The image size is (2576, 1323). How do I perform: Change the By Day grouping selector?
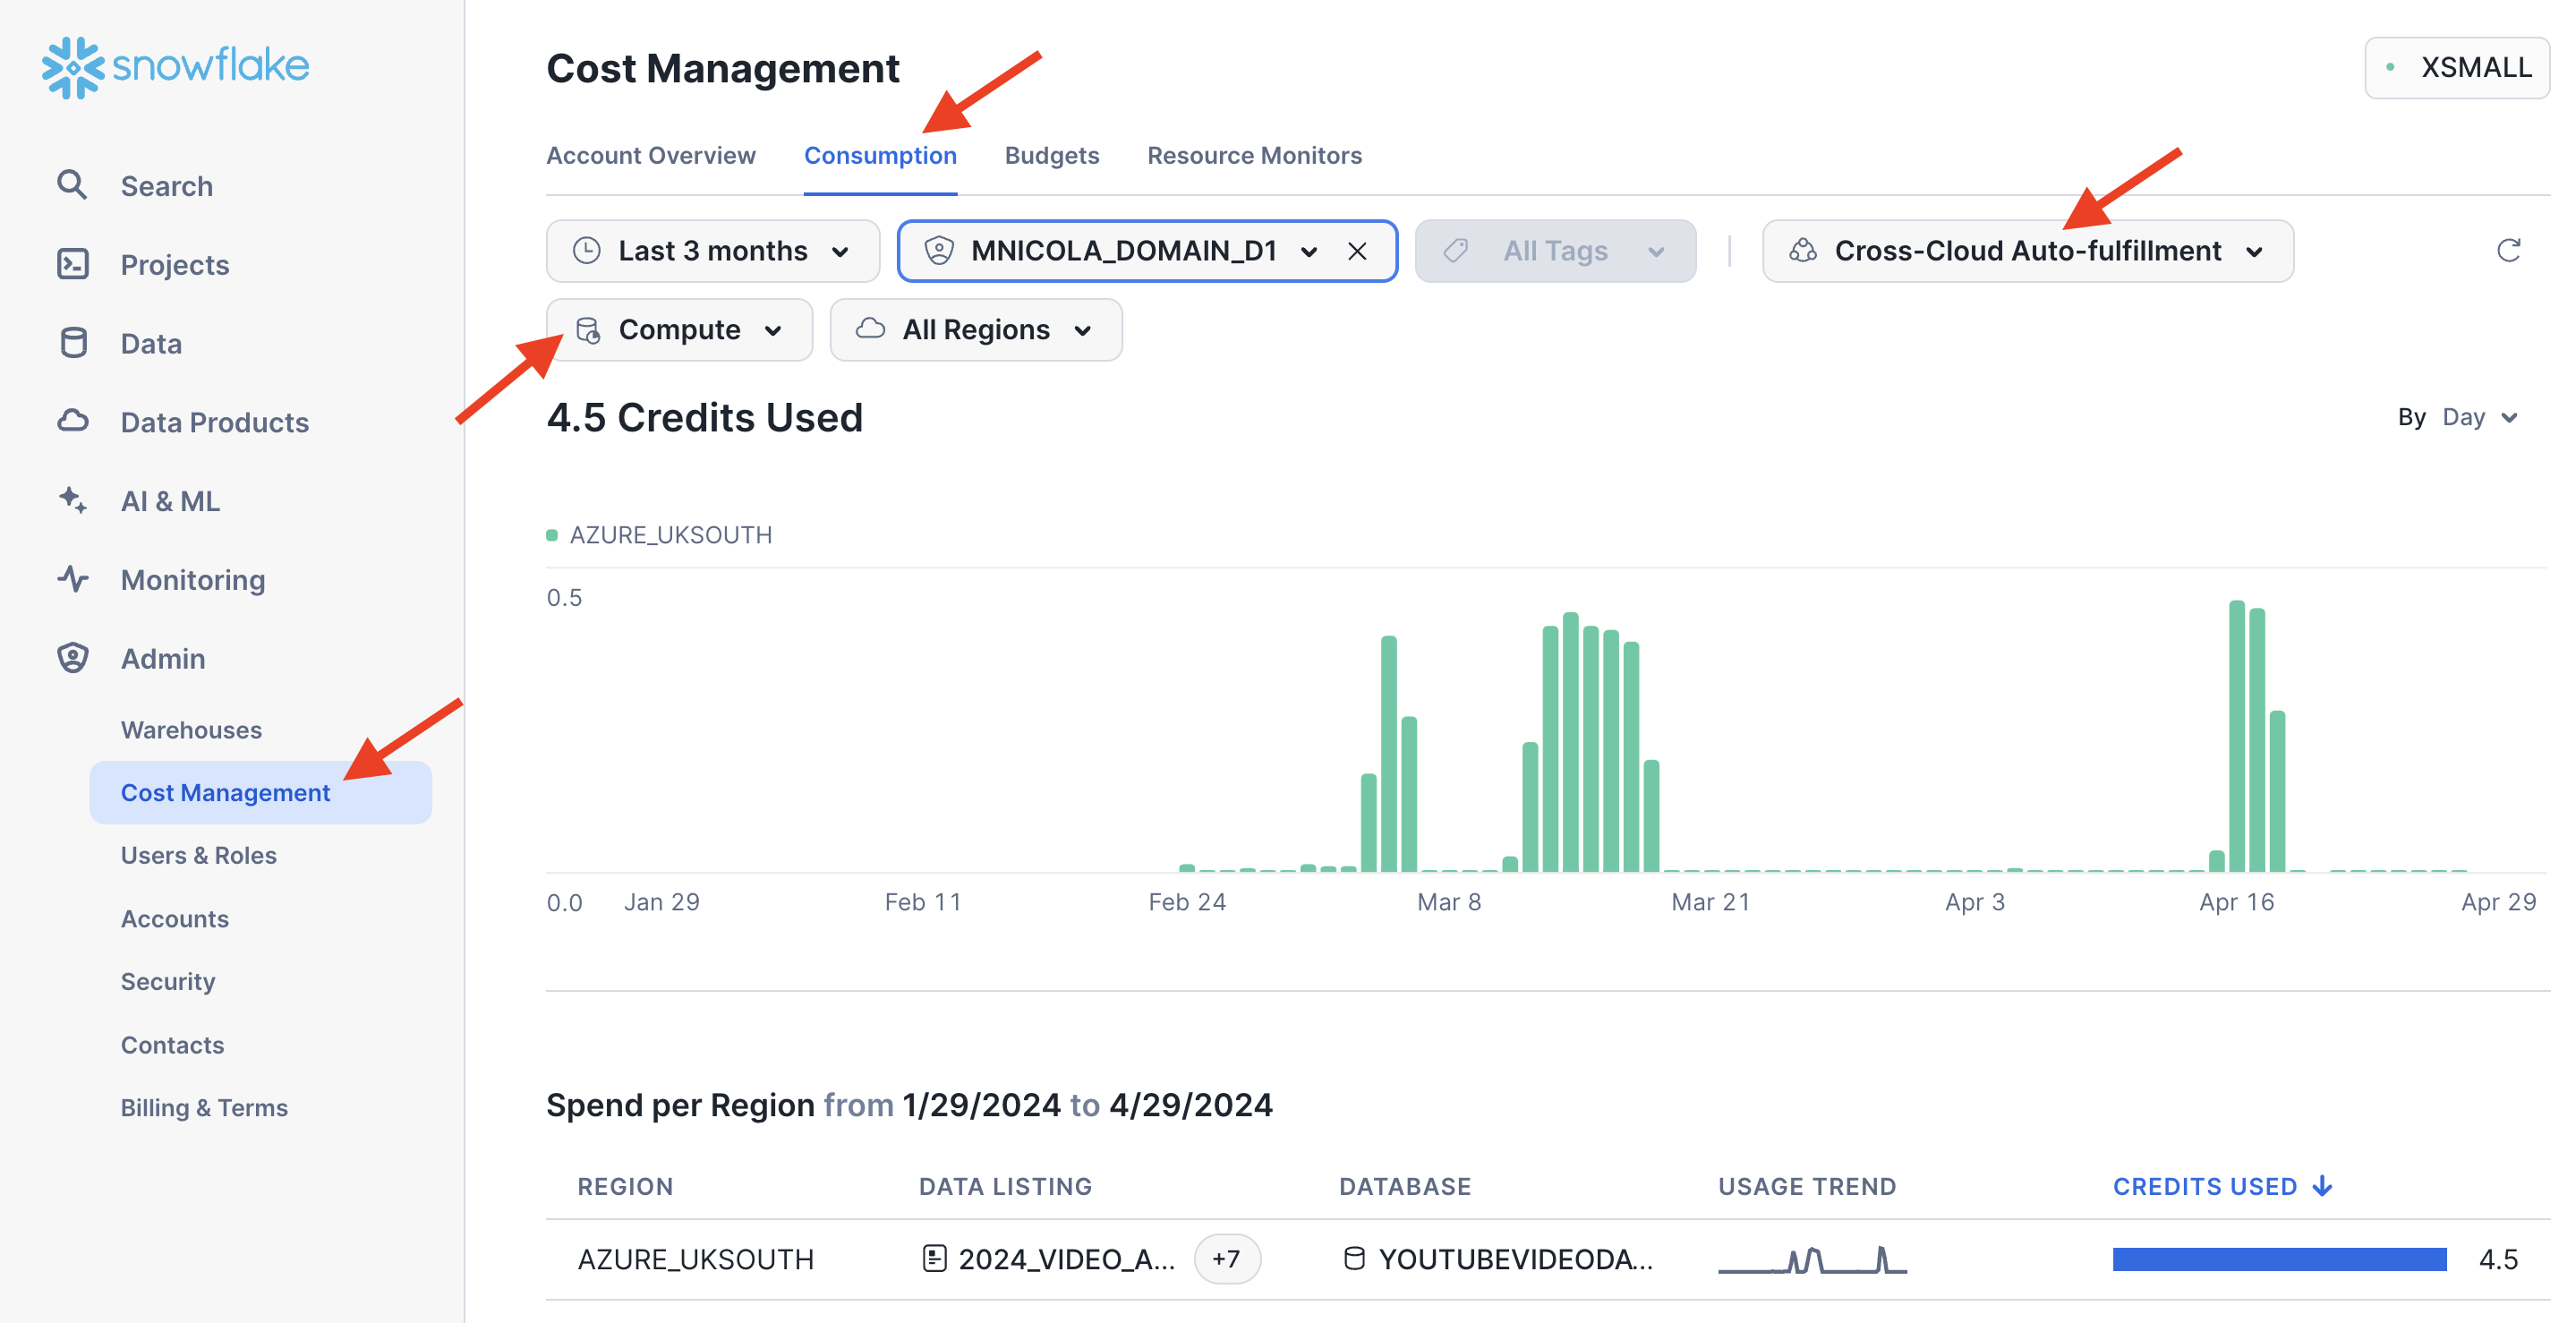pos(2478,417)
